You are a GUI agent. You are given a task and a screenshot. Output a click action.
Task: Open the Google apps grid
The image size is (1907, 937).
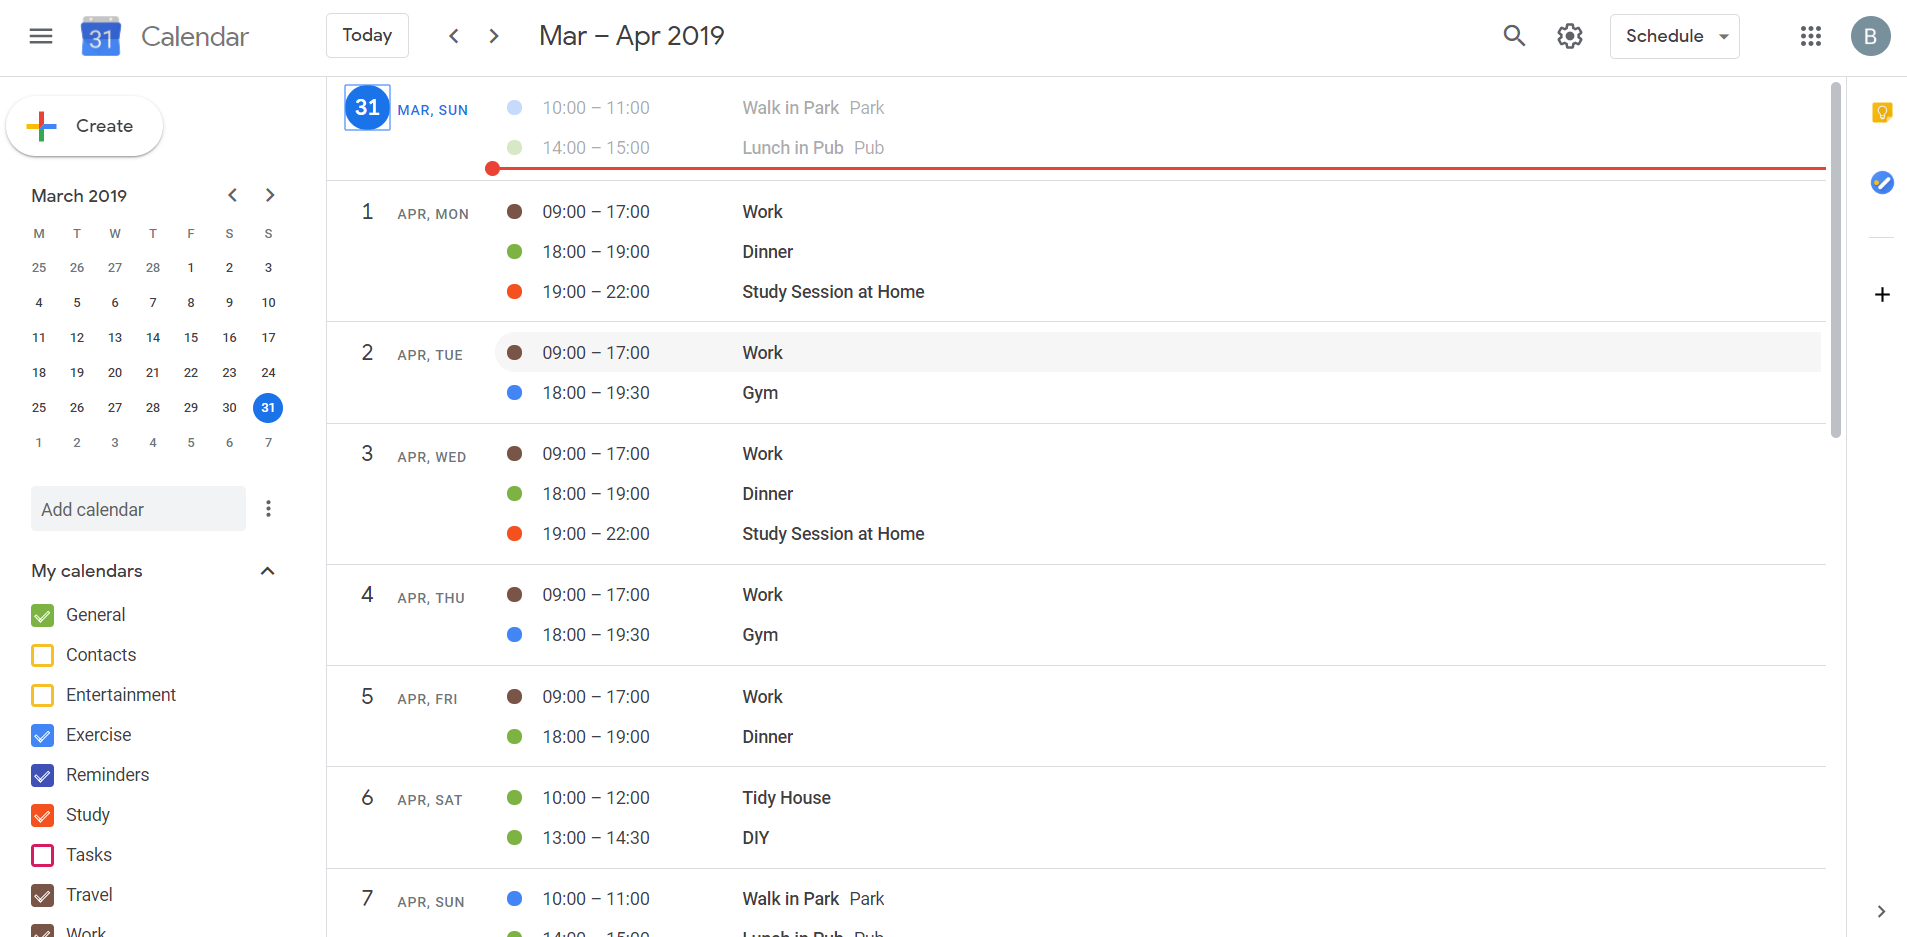point(1811,36)
